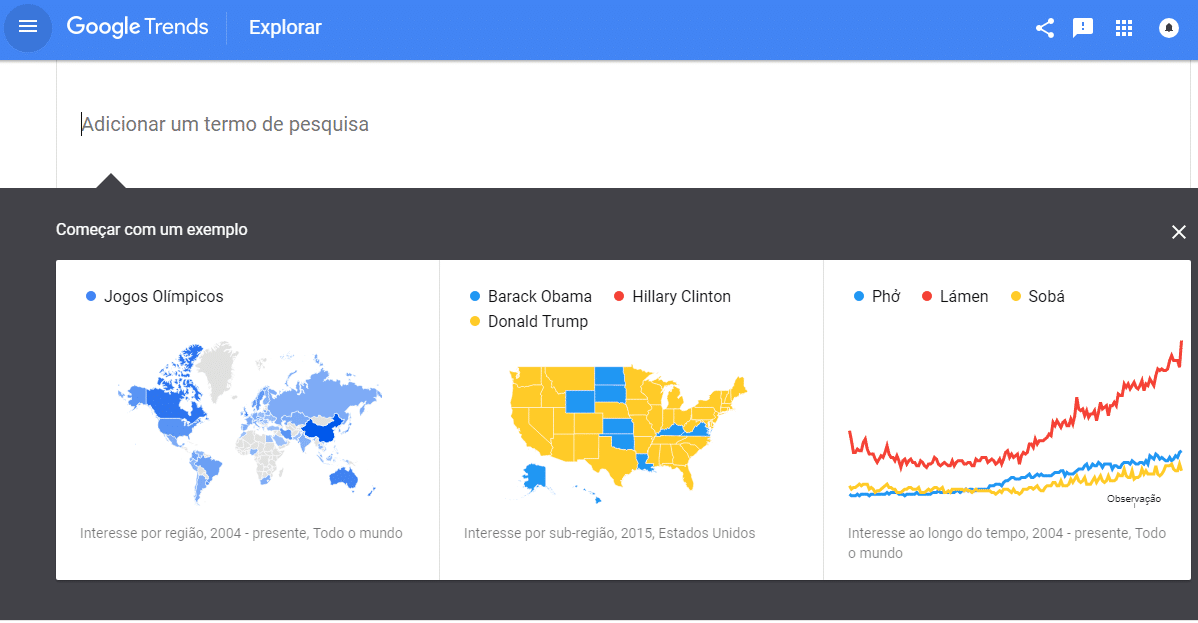Click the share icon in header
This screenshot has height=623, width=1198.
click(1044, 28)
